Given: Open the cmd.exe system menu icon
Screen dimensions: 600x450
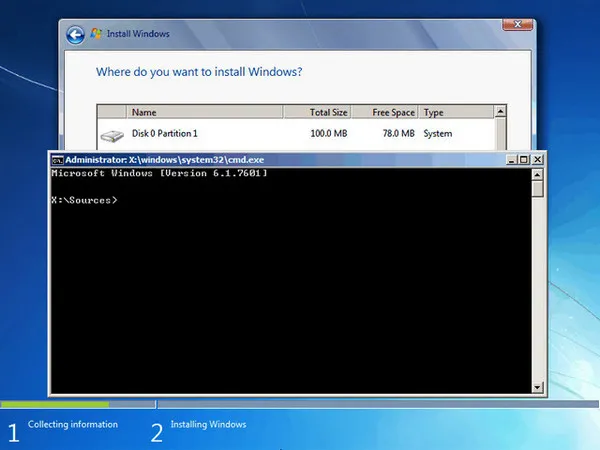Looking at the screenshot, I should pos(57,160).
